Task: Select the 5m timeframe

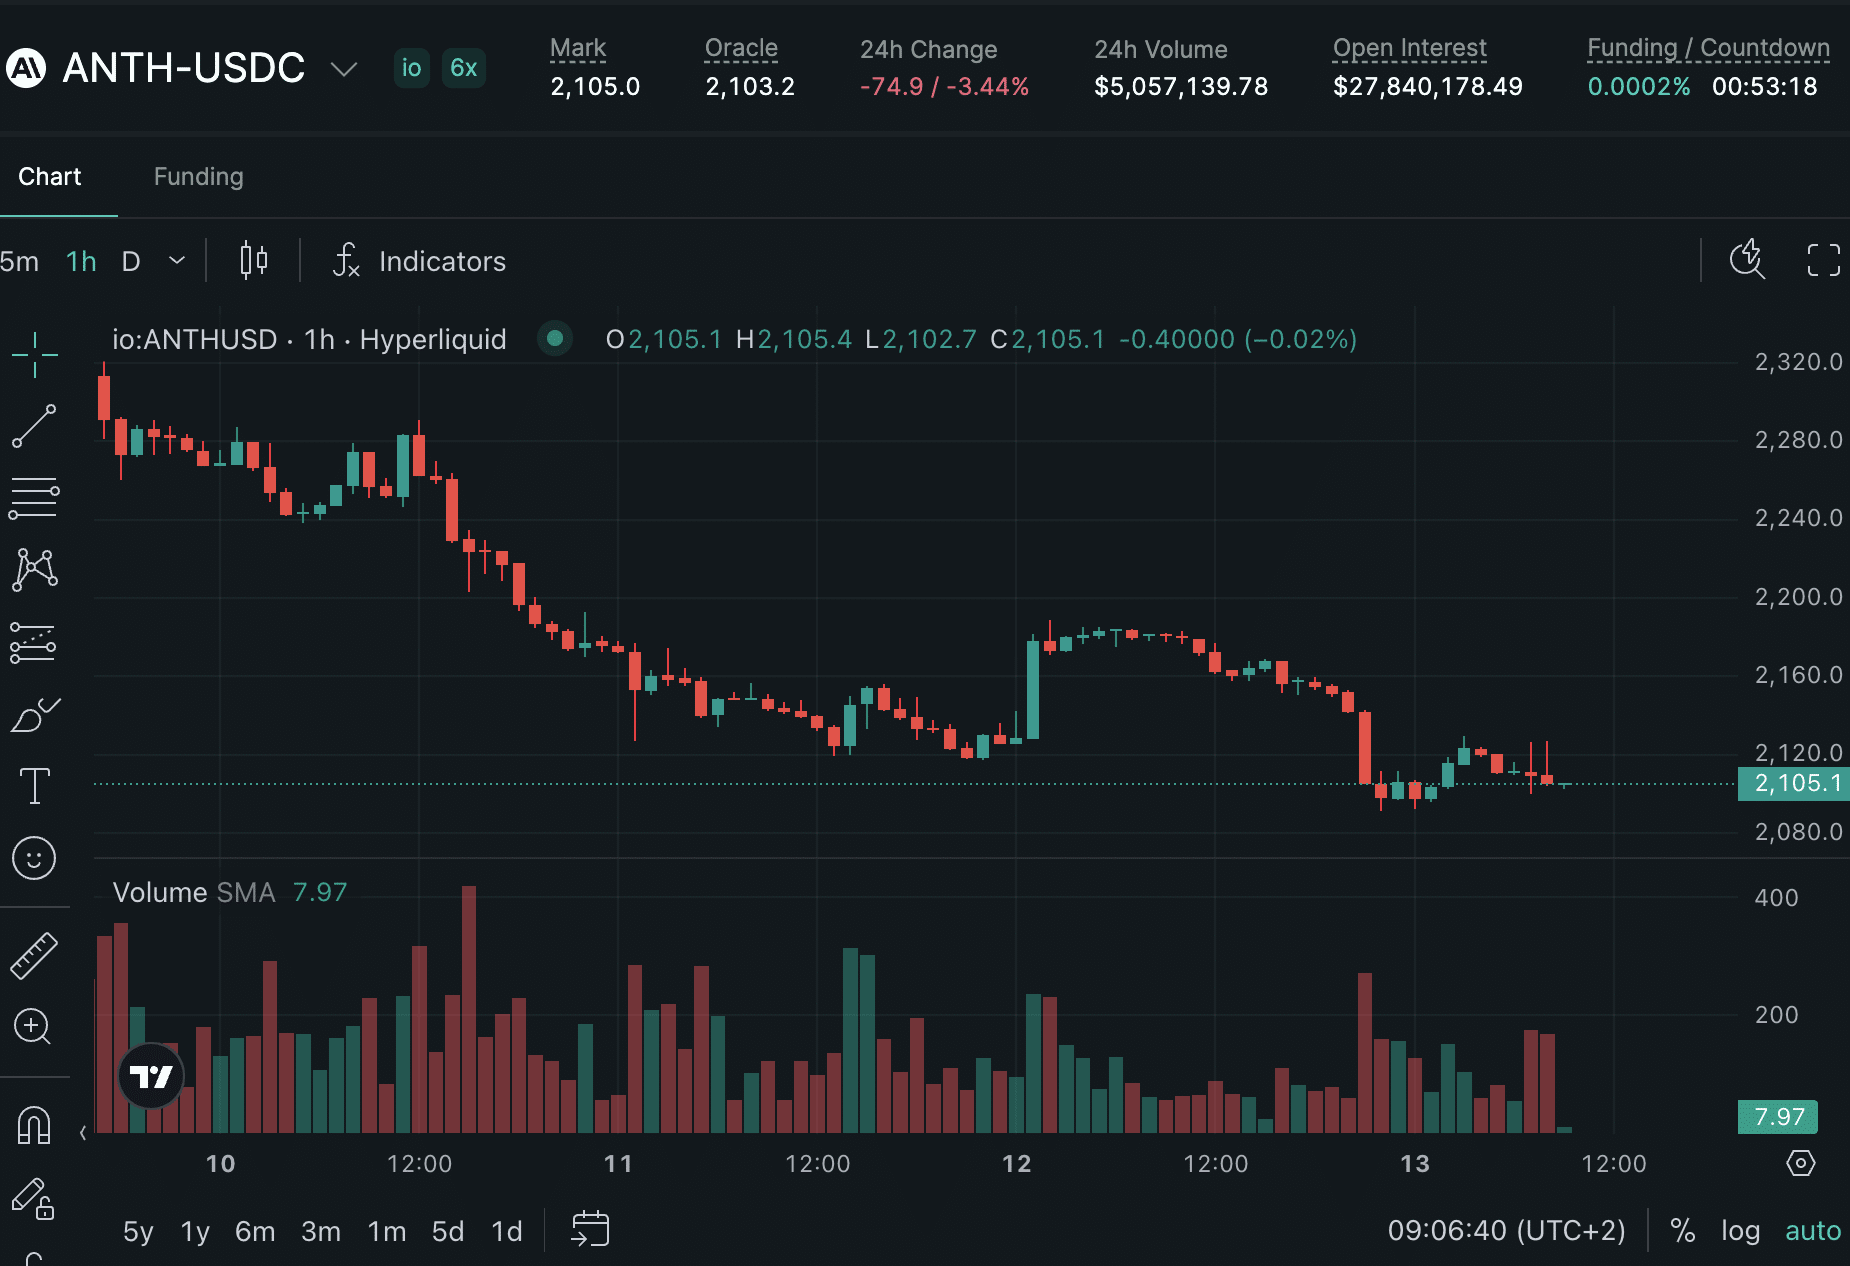Action: point(19,262)
